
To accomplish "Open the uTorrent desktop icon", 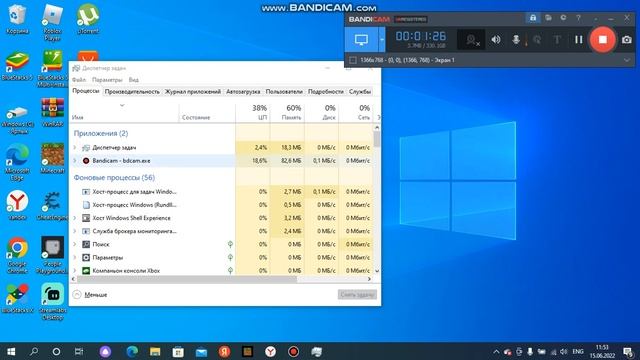I will 88,19.
